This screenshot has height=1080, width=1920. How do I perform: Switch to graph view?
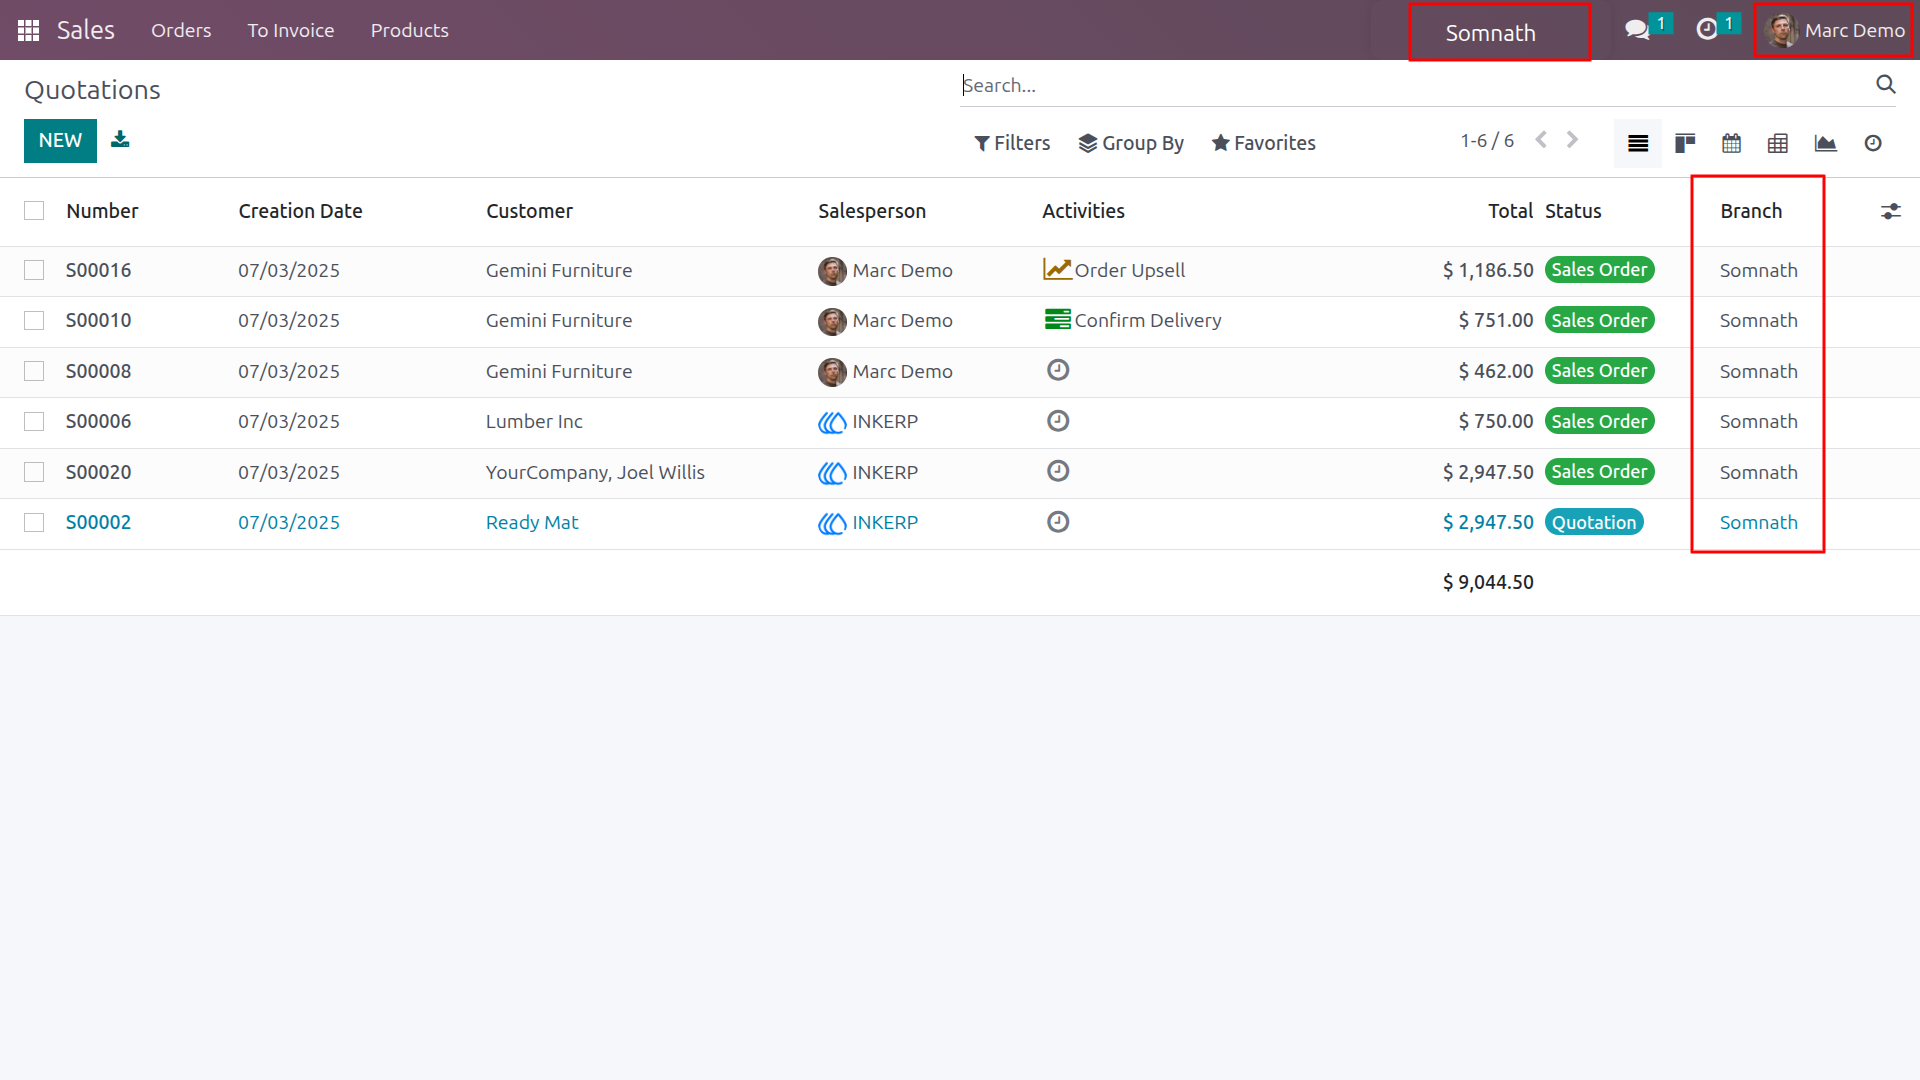coord(1826,143)
